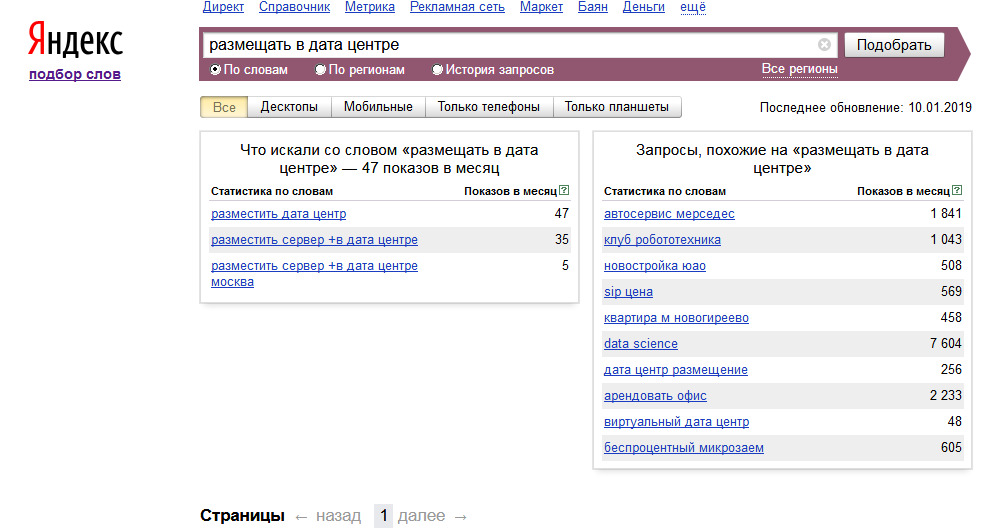Open the 'арендовать офис' query link
This screenshot has height=532, width=1003.
tap(655, 396)
